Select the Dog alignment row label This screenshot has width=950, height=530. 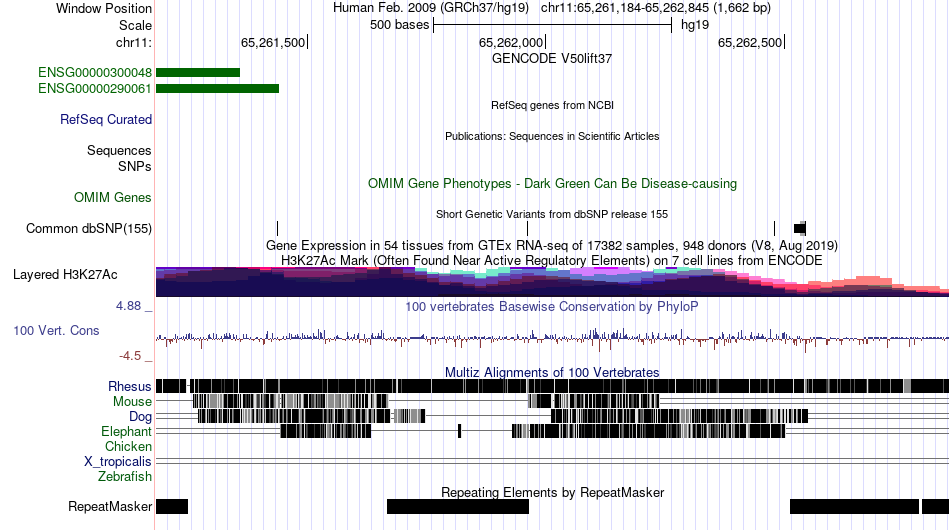click(x=140, y=417)
